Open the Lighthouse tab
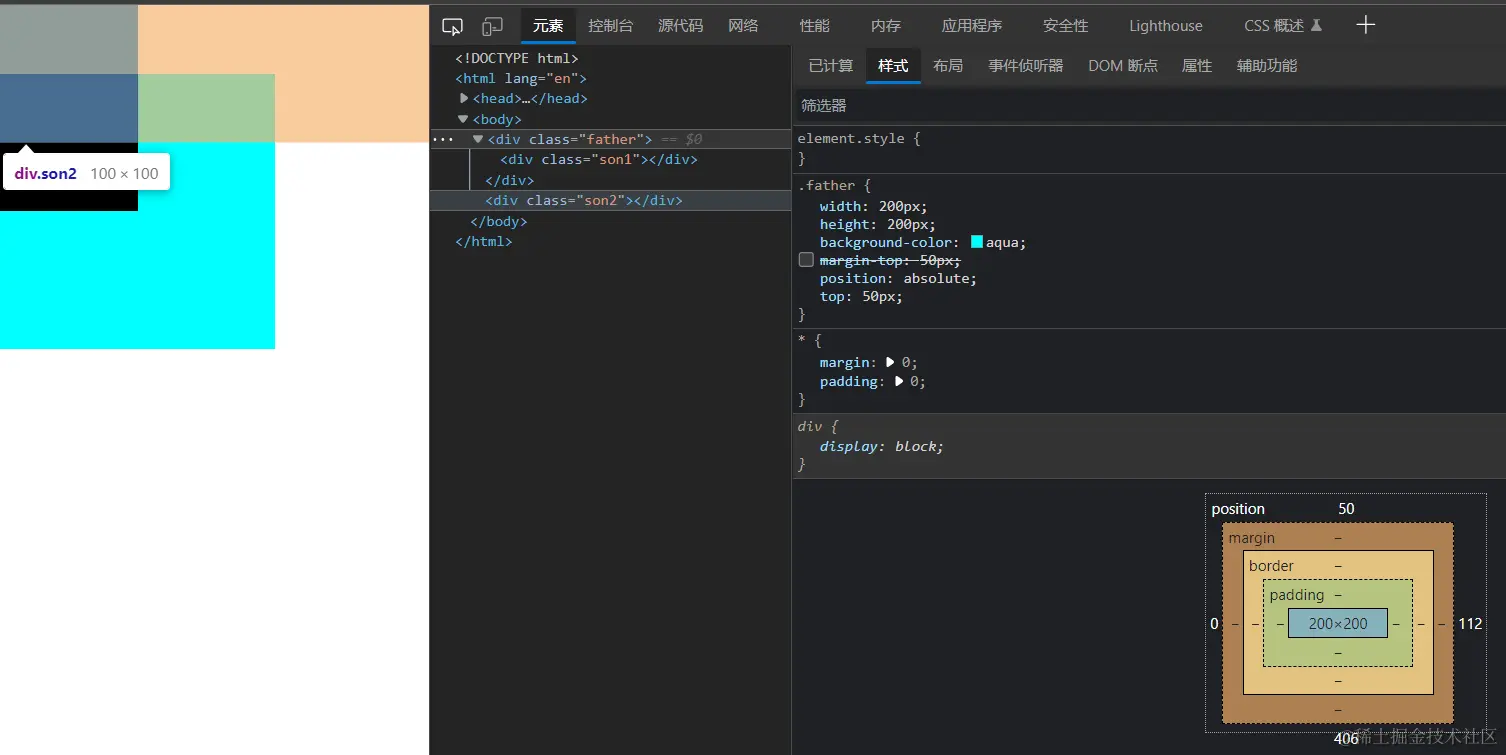1506x755 pixels. [1166, 26]
